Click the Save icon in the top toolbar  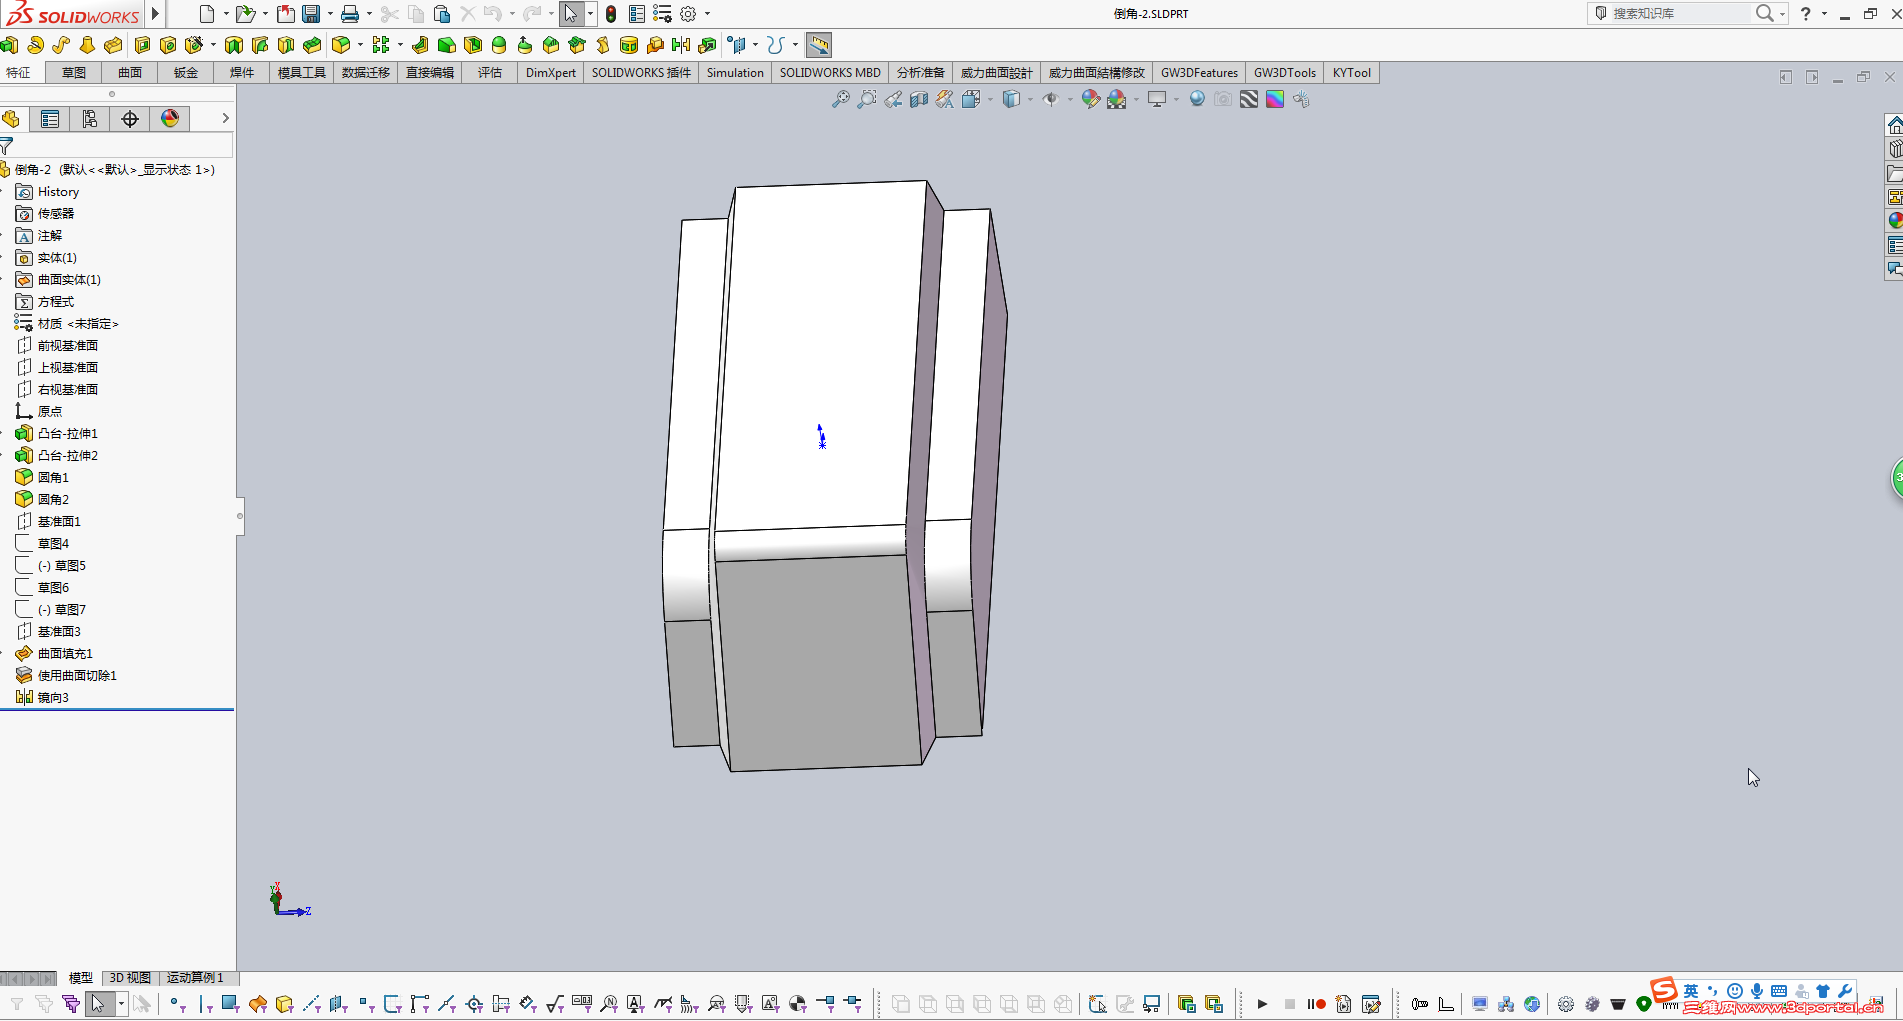311,14
